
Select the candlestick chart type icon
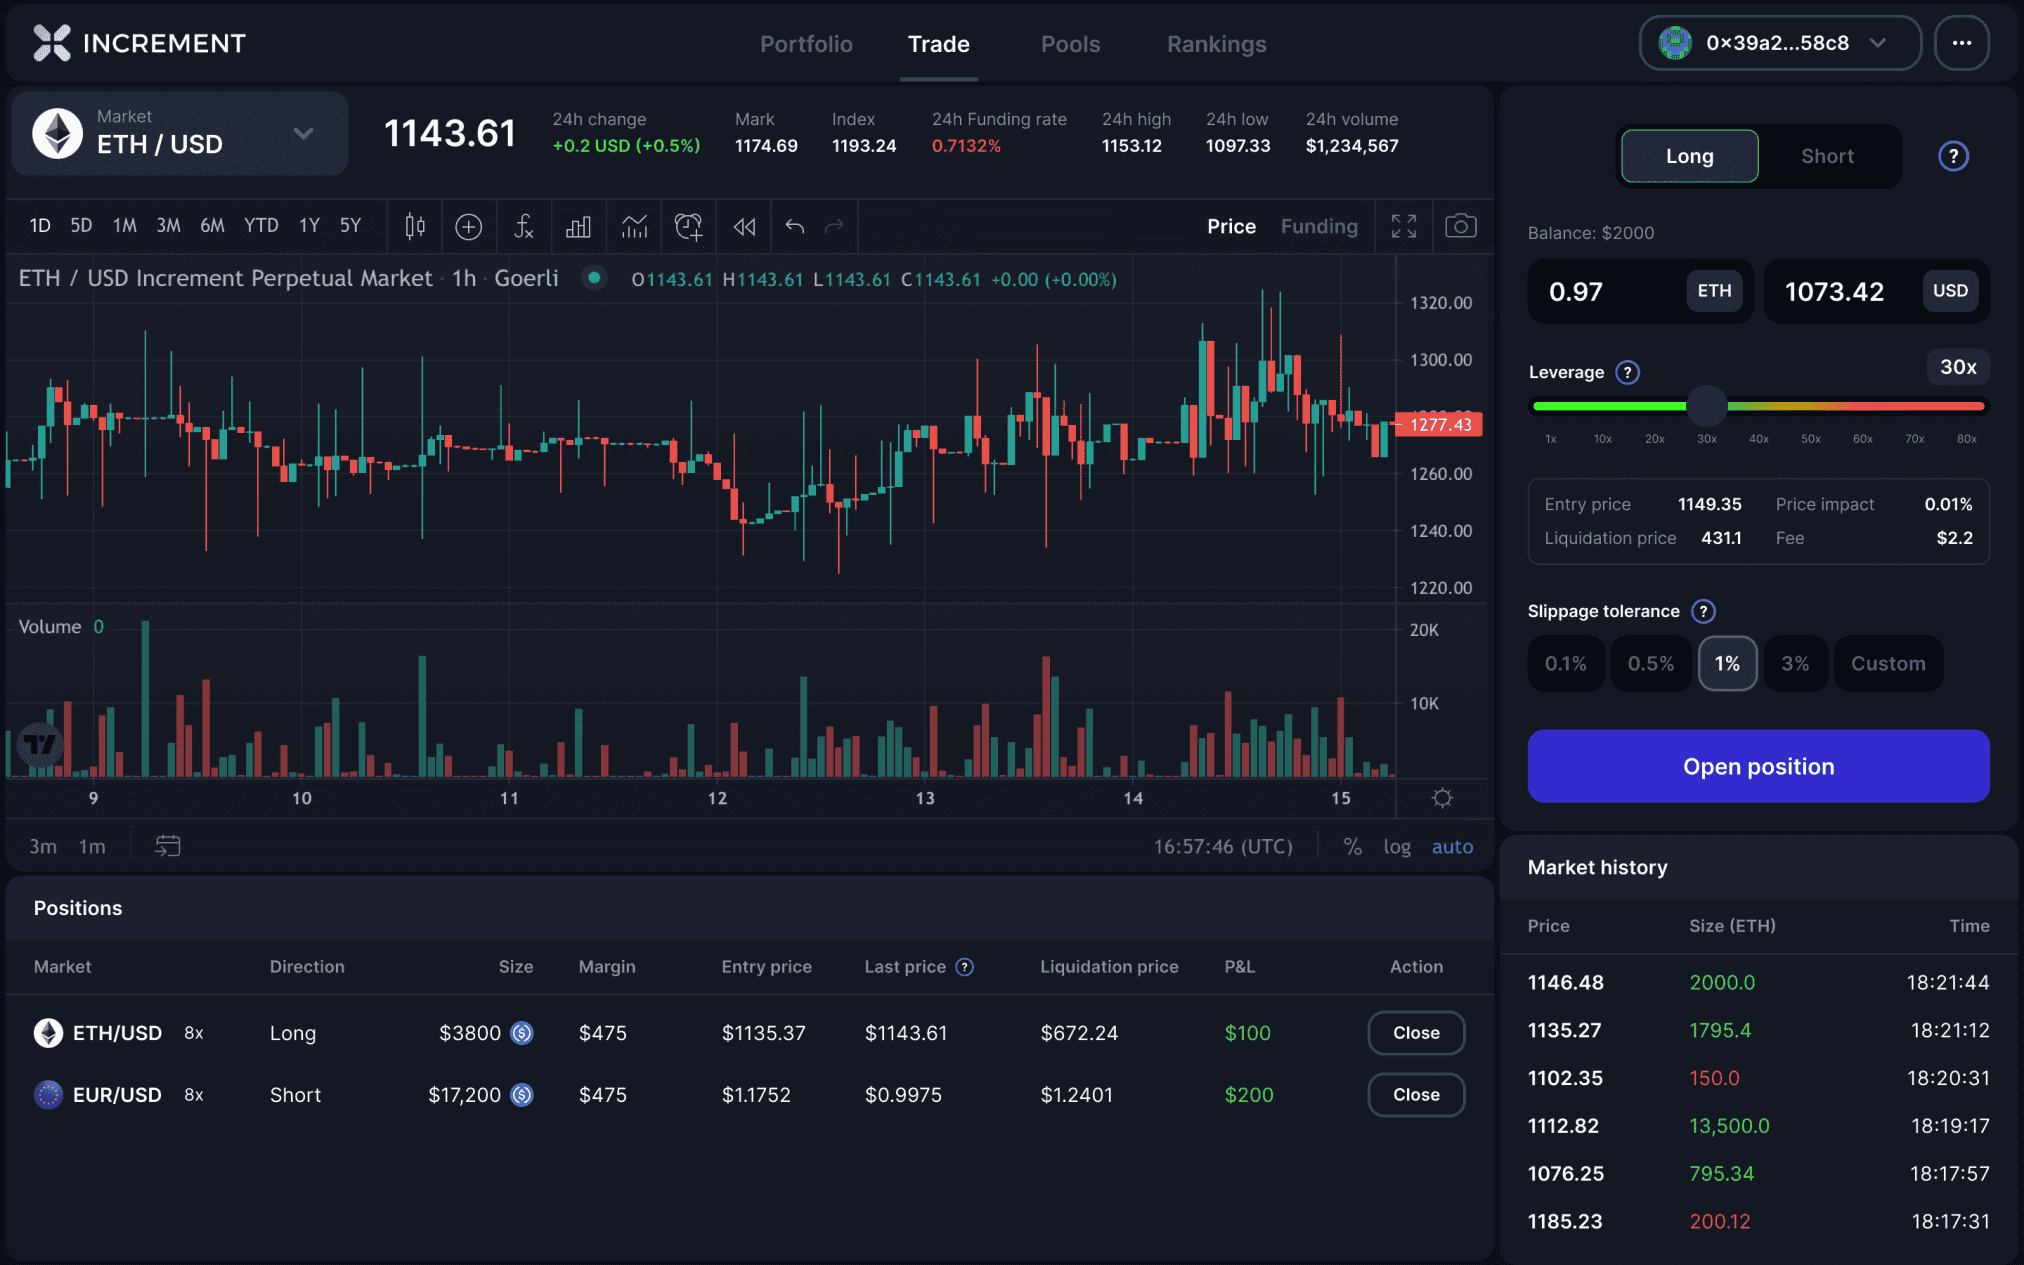[415, 226]
